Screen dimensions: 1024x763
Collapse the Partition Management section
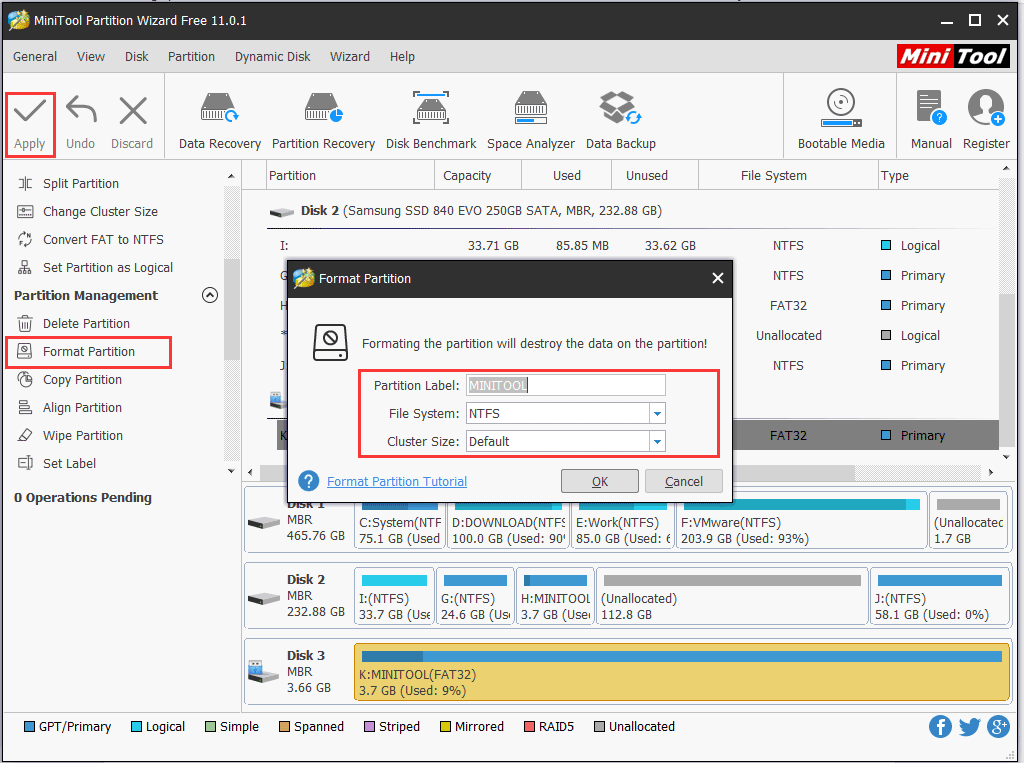[210, 295]
